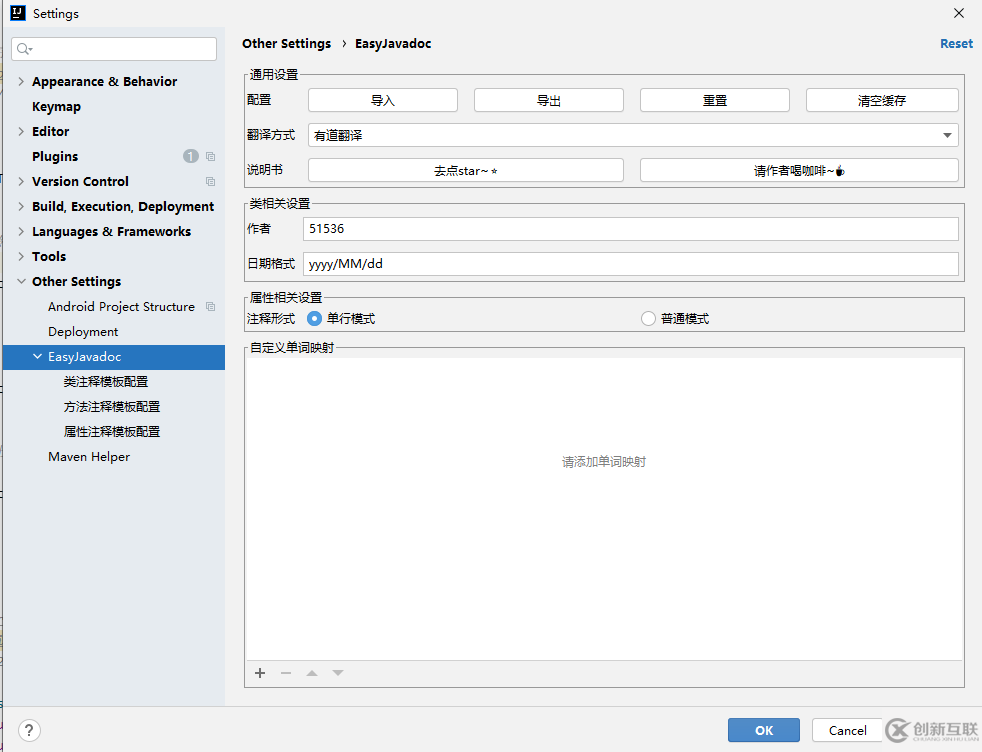Open 方法注释模板配置 page
The width and height of the screenshot is (982, 752).
click(111, 407)
